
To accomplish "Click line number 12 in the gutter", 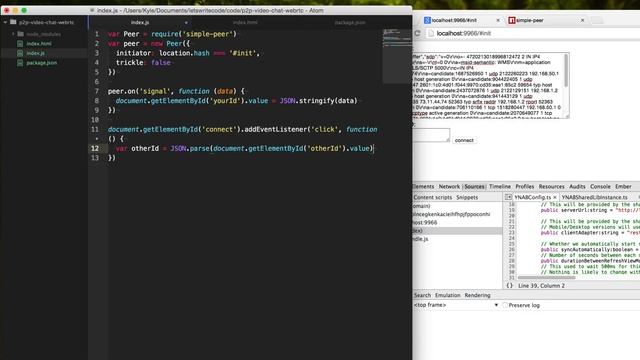I will coord(95,148).
